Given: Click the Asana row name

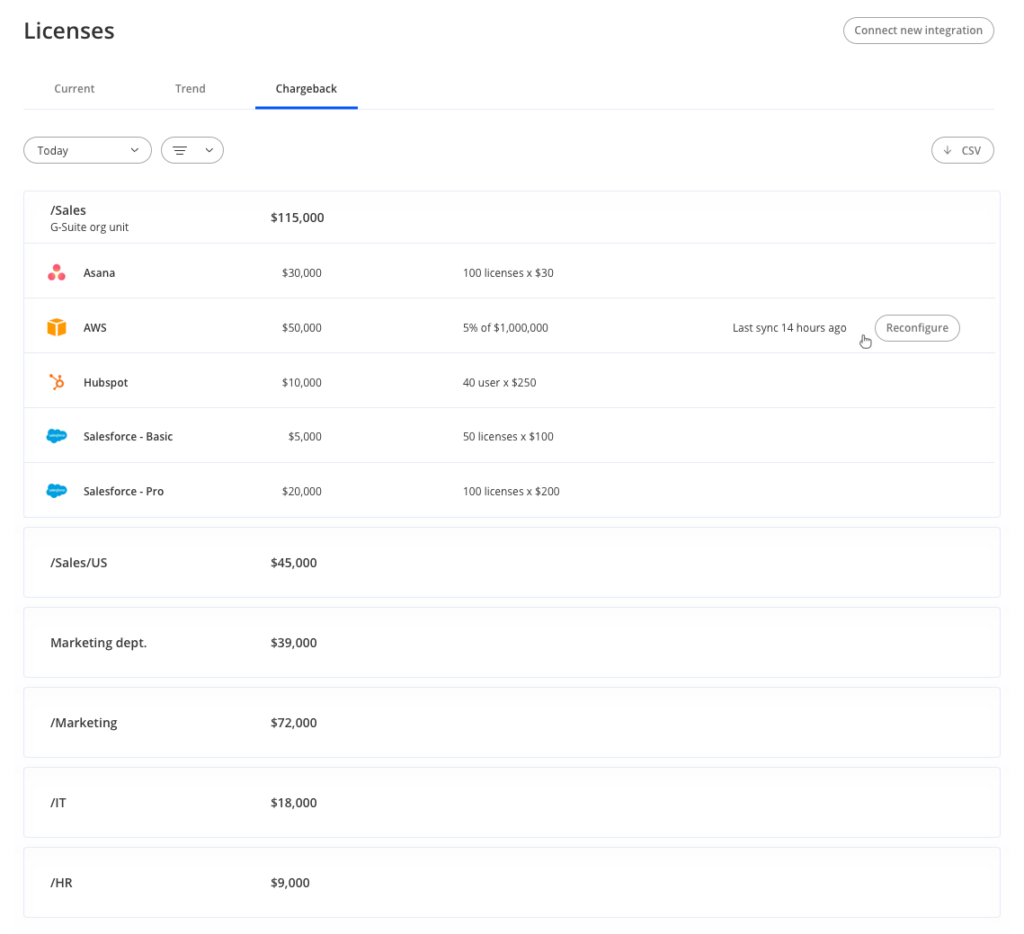Looking at the screenshot, I should [x=99, y=273].
